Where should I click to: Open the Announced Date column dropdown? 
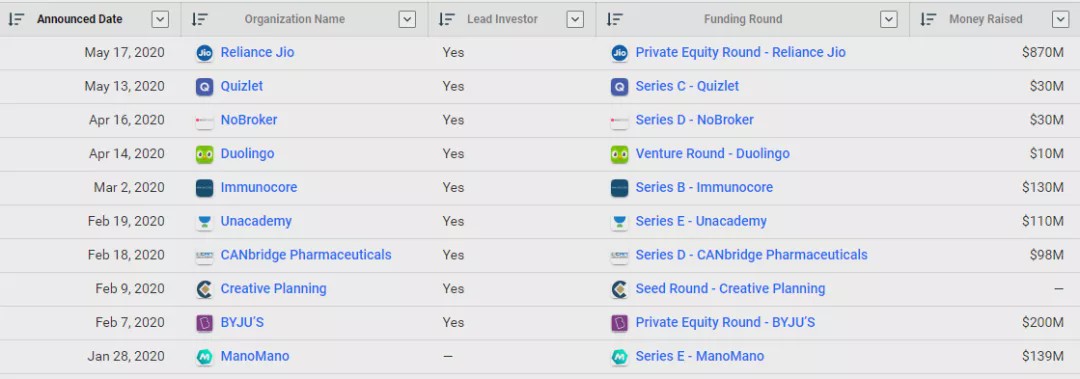160,19
